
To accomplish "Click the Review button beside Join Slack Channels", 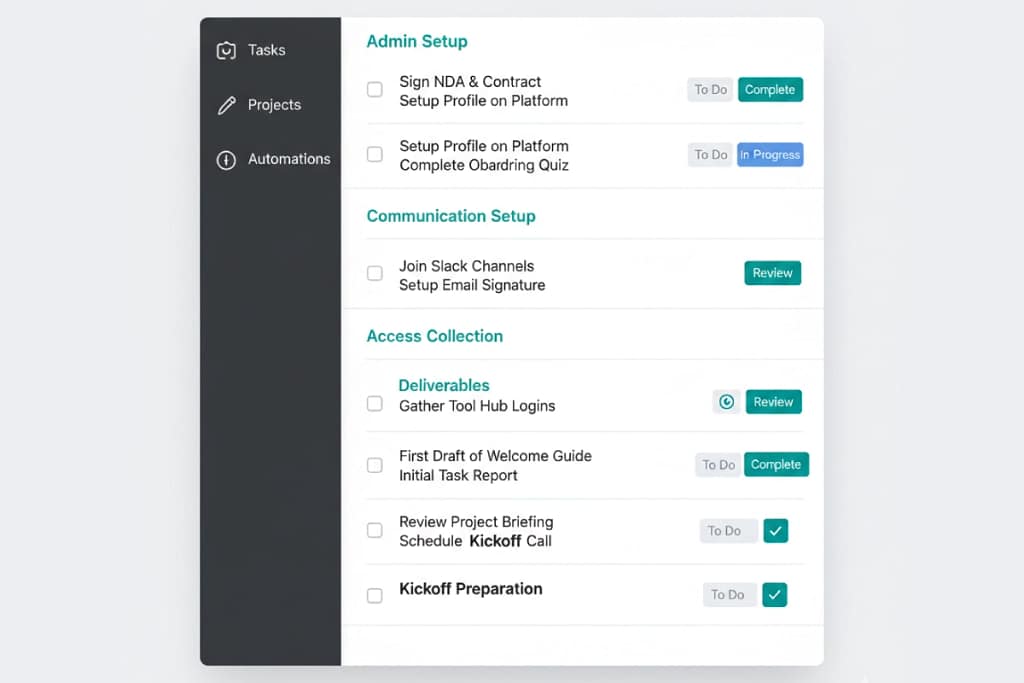I will [x=772, y=272].
